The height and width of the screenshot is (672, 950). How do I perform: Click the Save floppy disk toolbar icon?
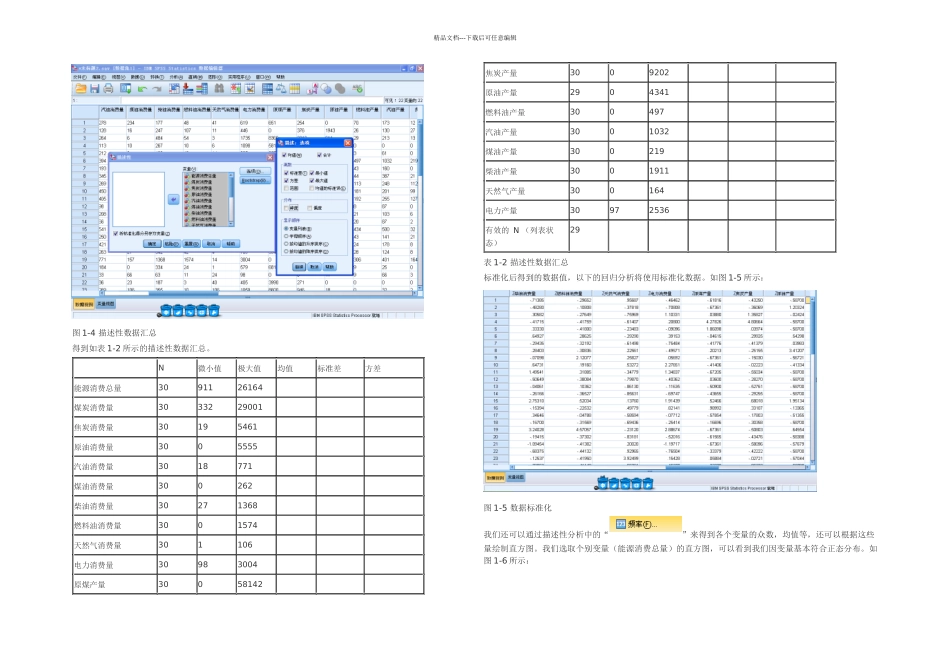pos(95,88)
